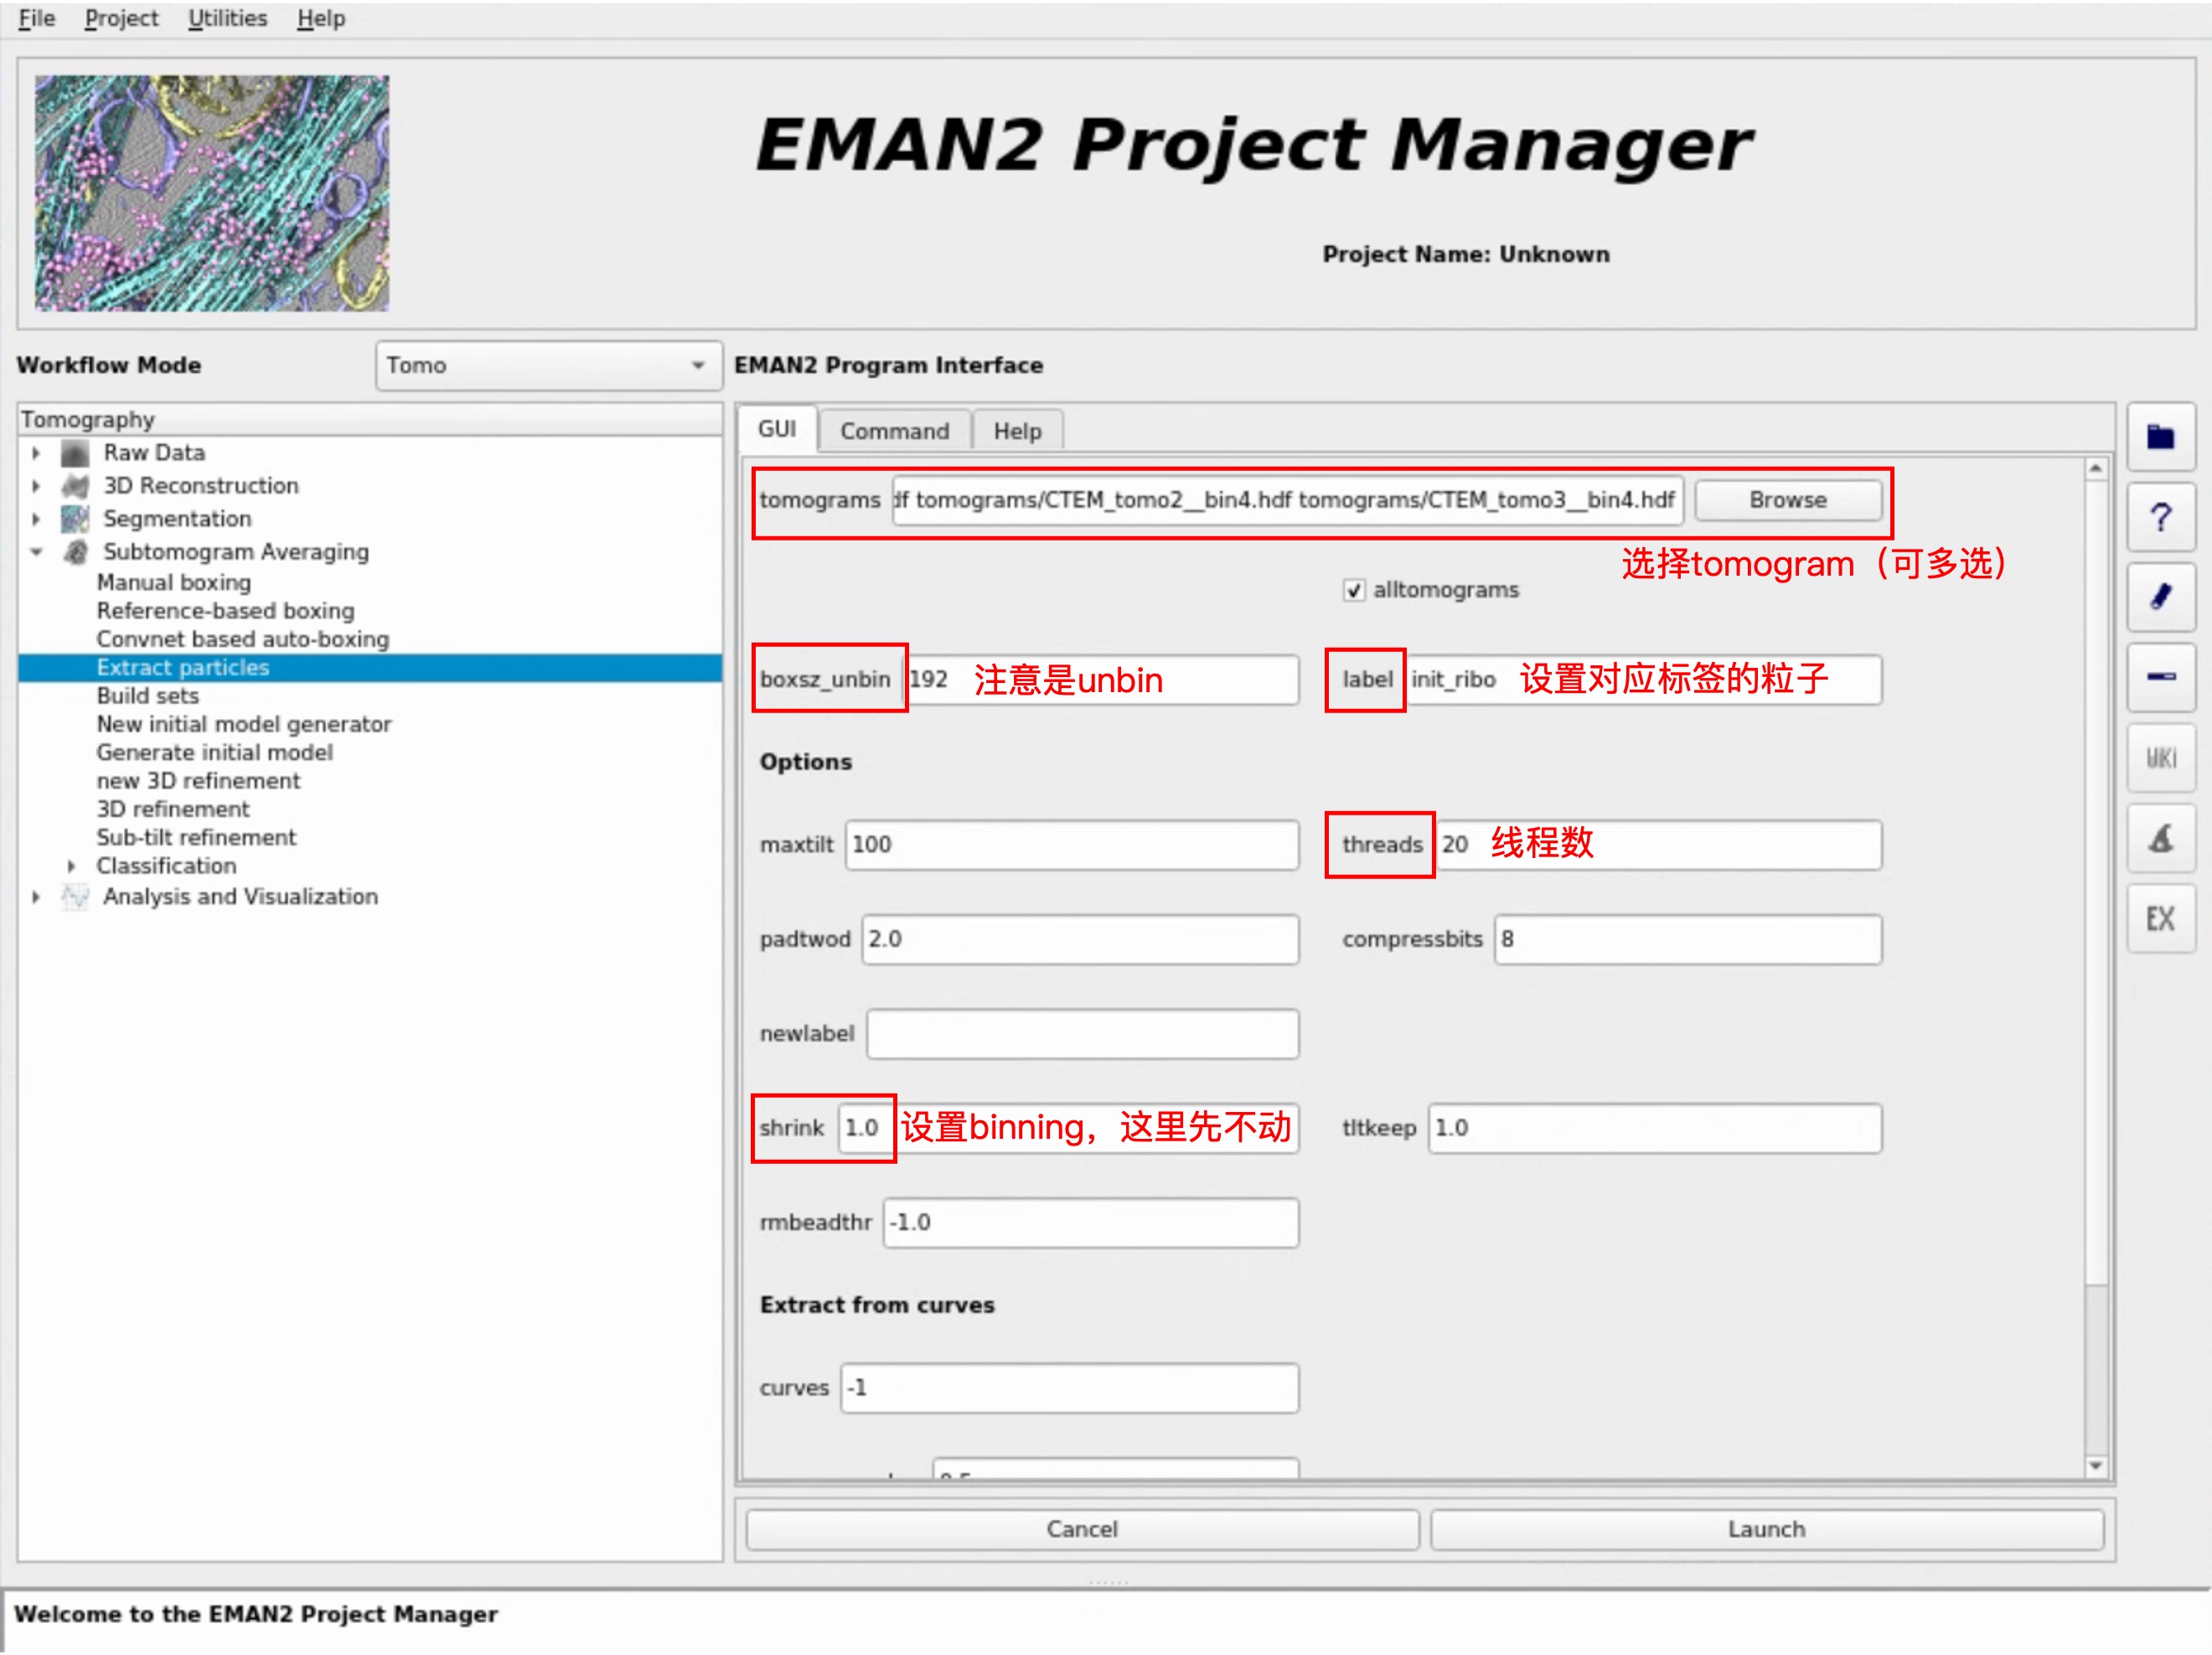Expand the Segmentation tree node
The width and height of the screenshot is (2212, 1655).
tap(36, 519)
